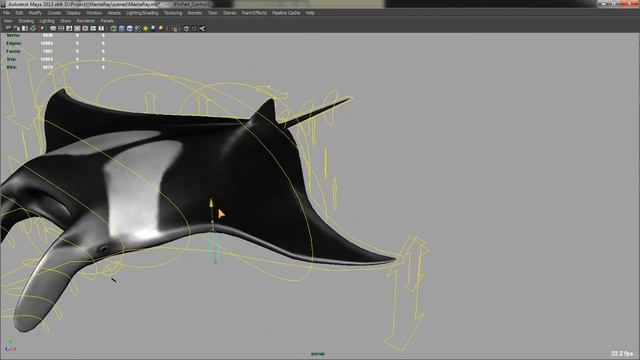Toggle the Resolution Gate icon
Viewport: 640px width, 360px height.
pos(69,29)
